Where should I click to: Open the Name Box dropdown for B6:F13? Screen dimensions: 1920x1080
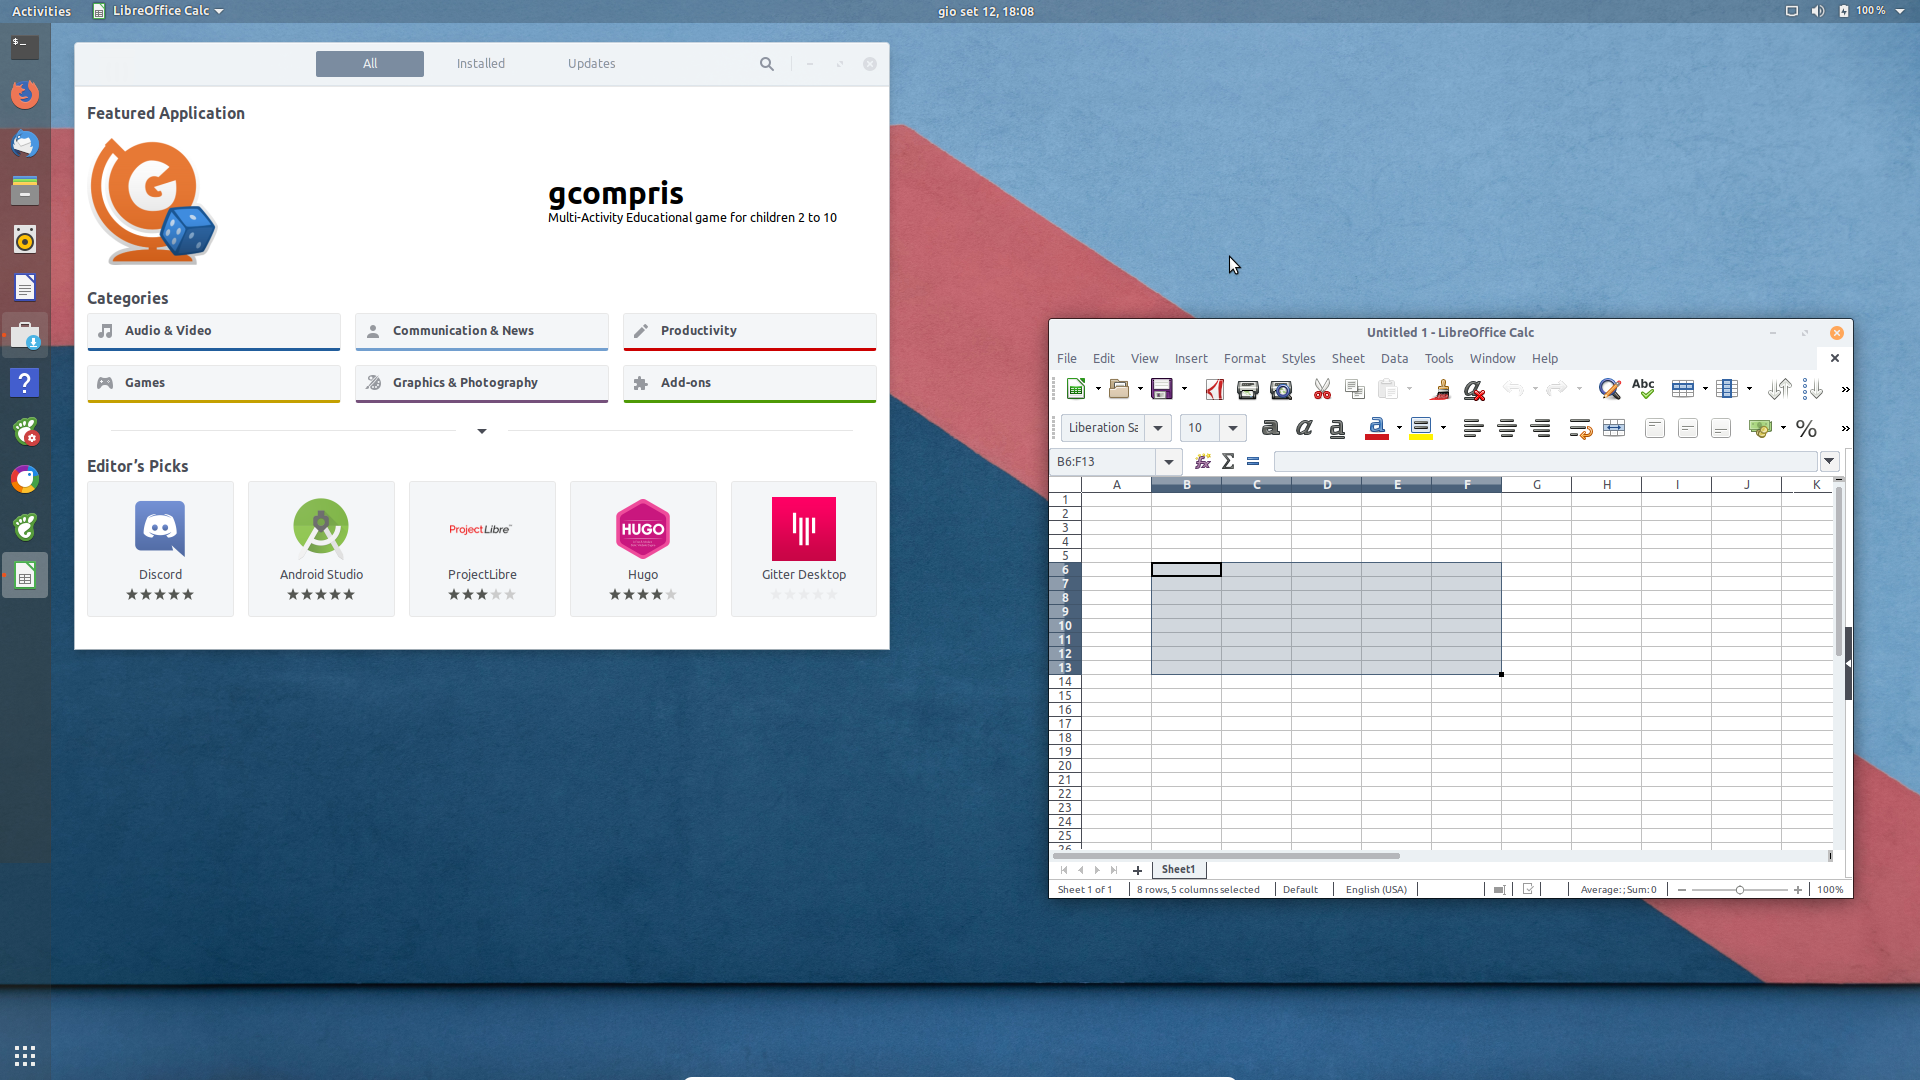tap(1168, 461)
